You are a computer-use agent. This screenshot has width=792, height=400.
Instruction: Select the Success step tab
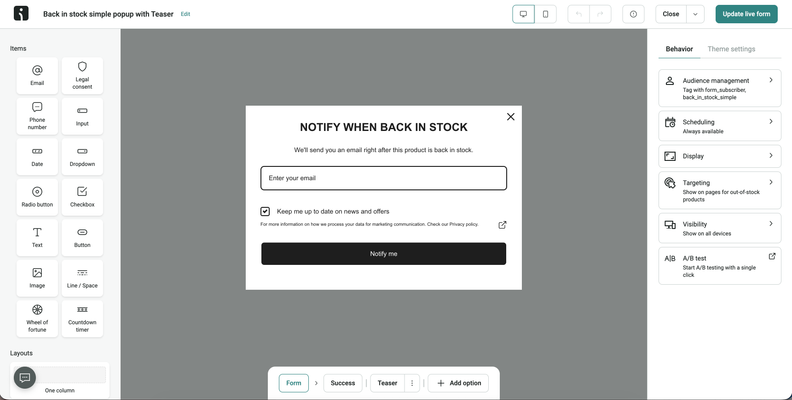342,383
